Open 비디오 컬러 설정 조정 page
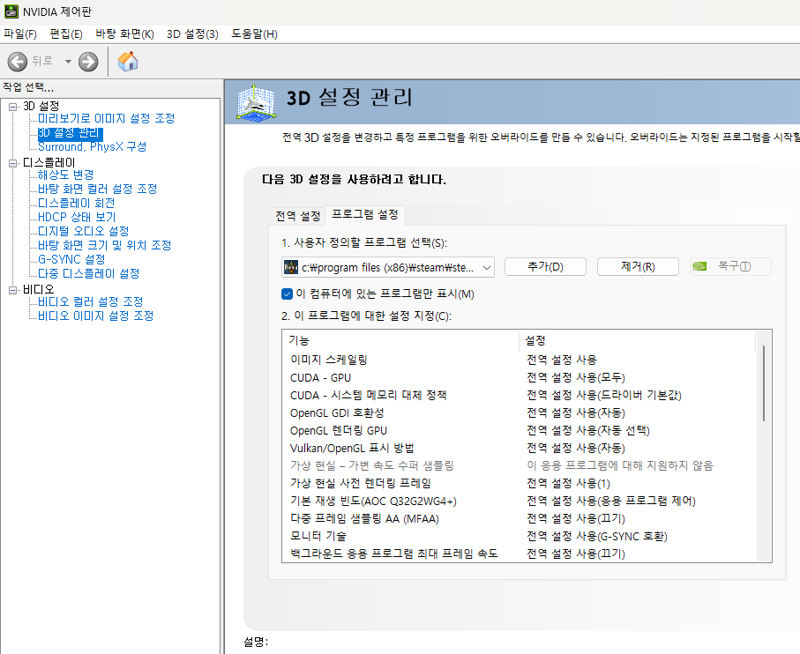 point(91,302)
